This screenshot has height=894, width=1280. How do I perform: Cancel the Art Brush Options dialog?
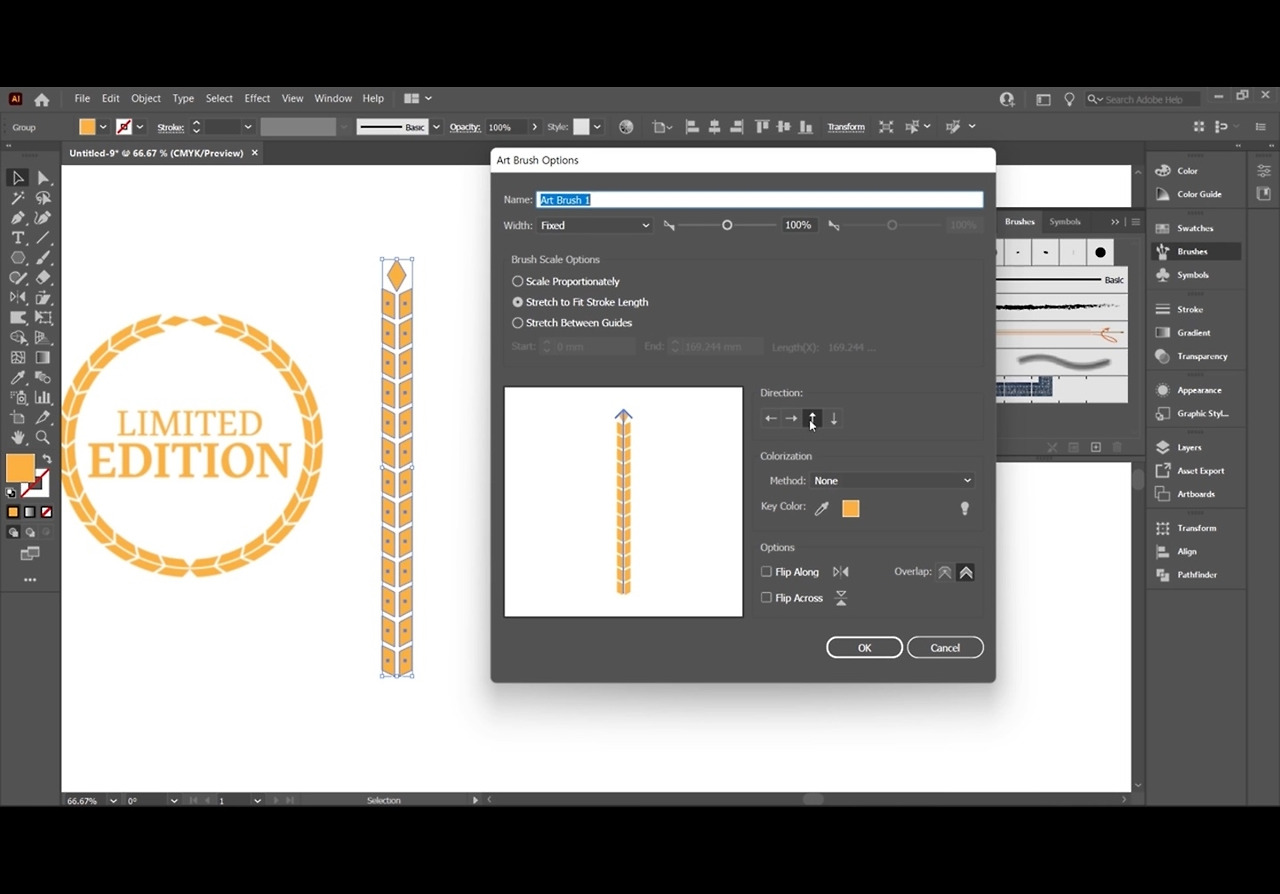pos(945,648)
